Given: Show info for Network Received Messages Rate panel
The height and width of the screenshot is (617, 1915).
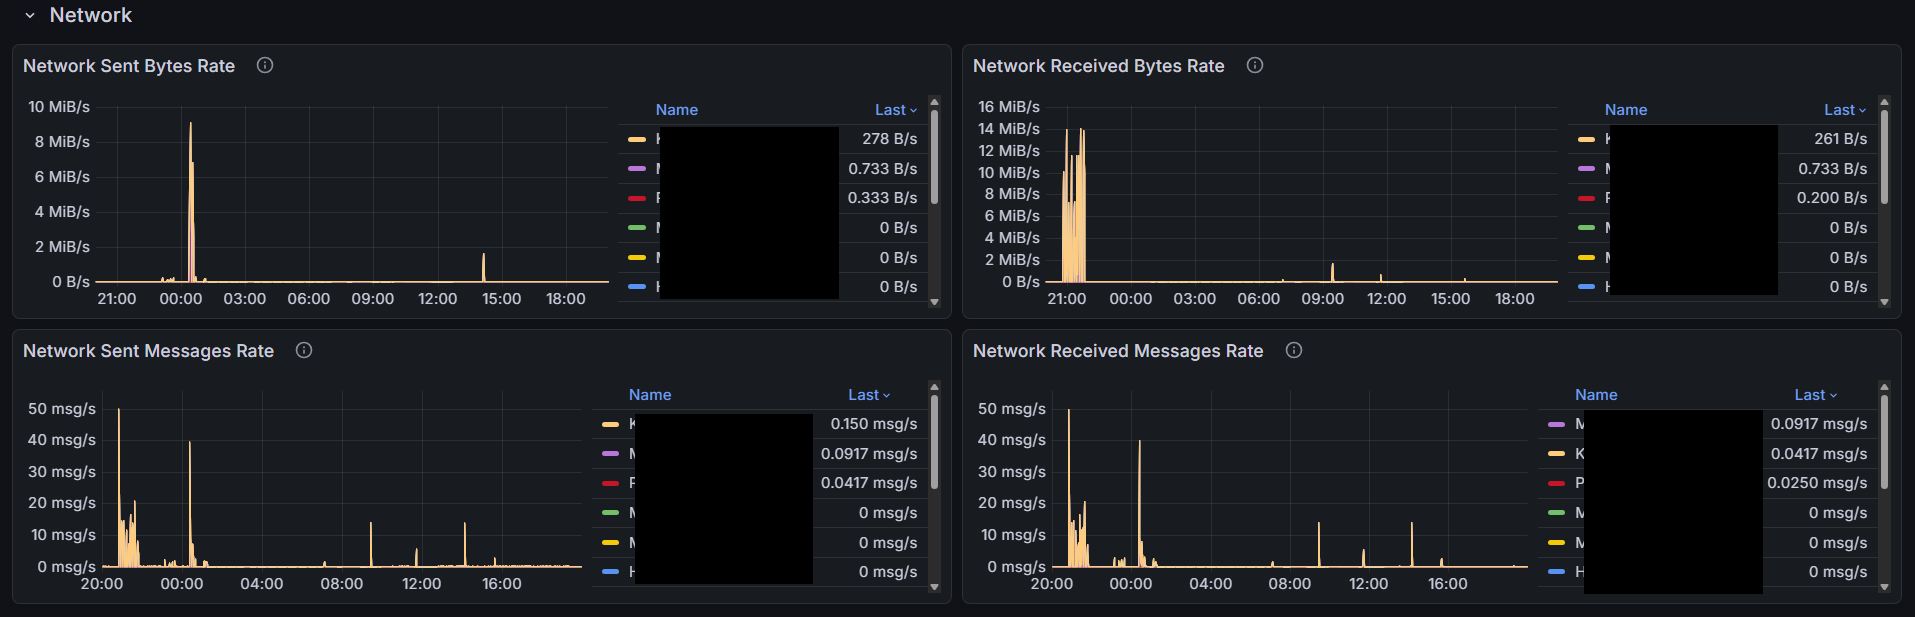Looking at the screenshot, I should (x=1294, y=350).
